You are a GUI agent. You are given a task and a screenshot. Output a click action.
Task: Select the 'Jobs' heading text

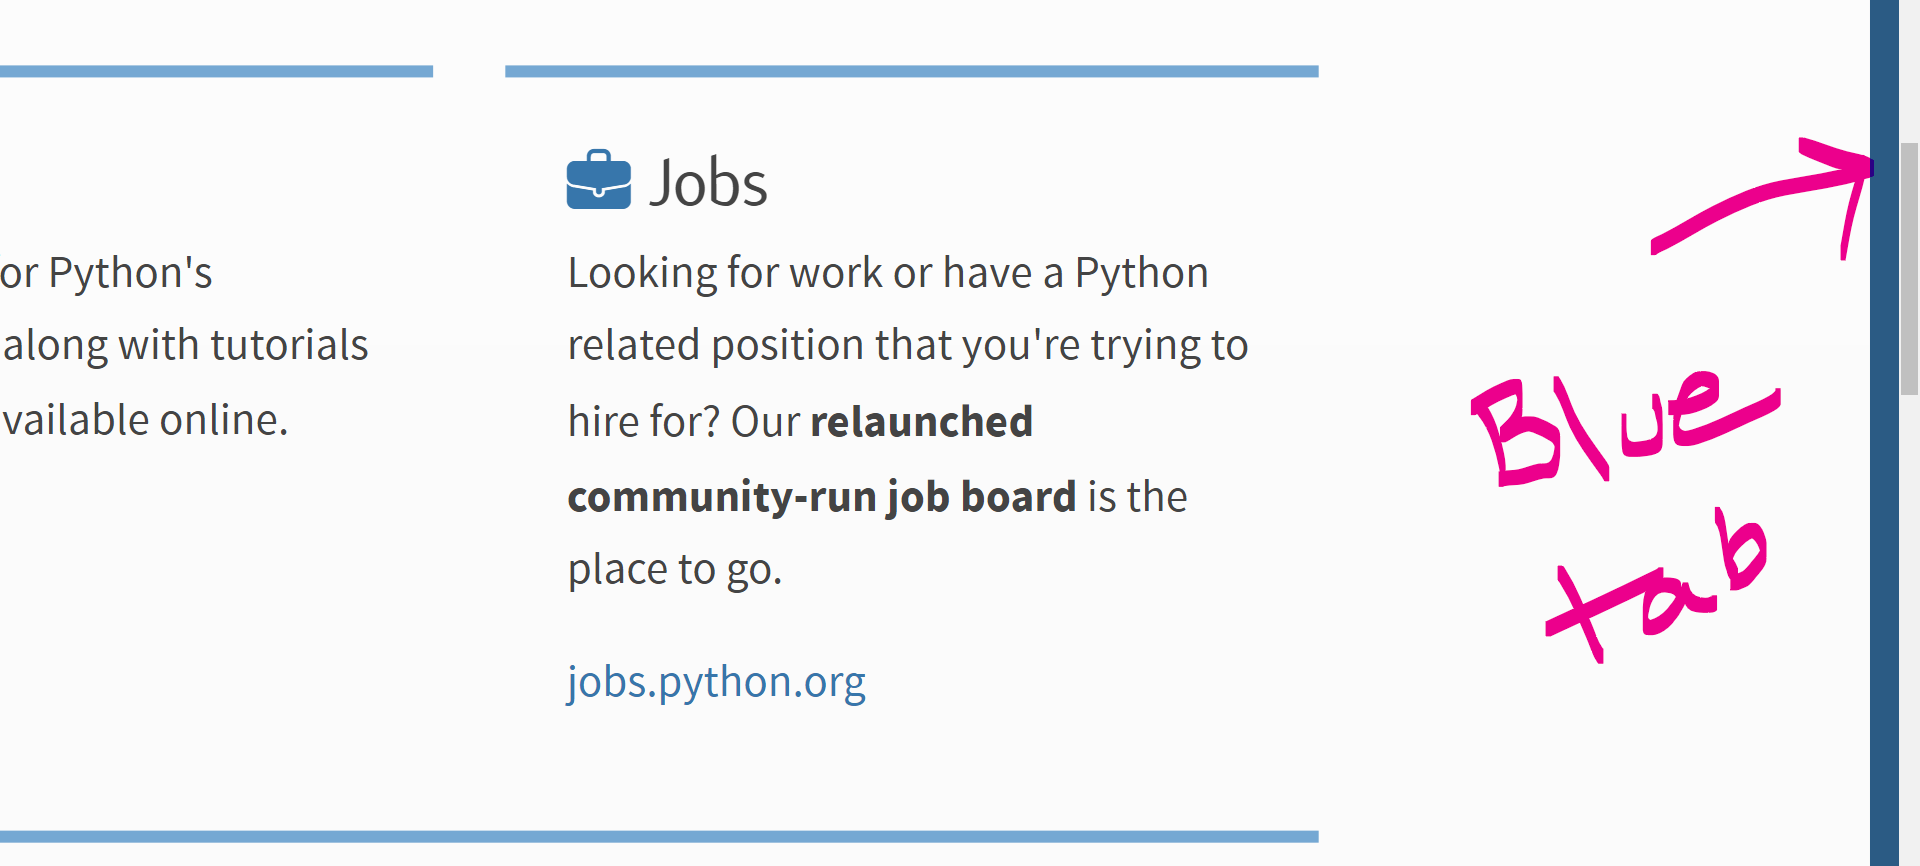click(x=710, y=182)
